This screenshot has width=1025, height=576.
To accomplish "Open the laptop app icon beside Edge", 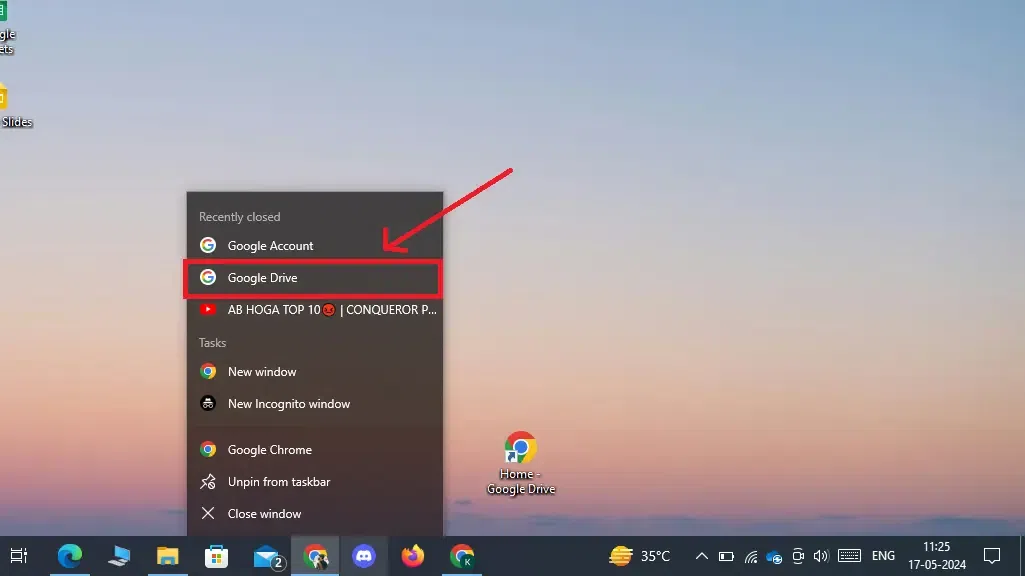I will pos(119,556).
